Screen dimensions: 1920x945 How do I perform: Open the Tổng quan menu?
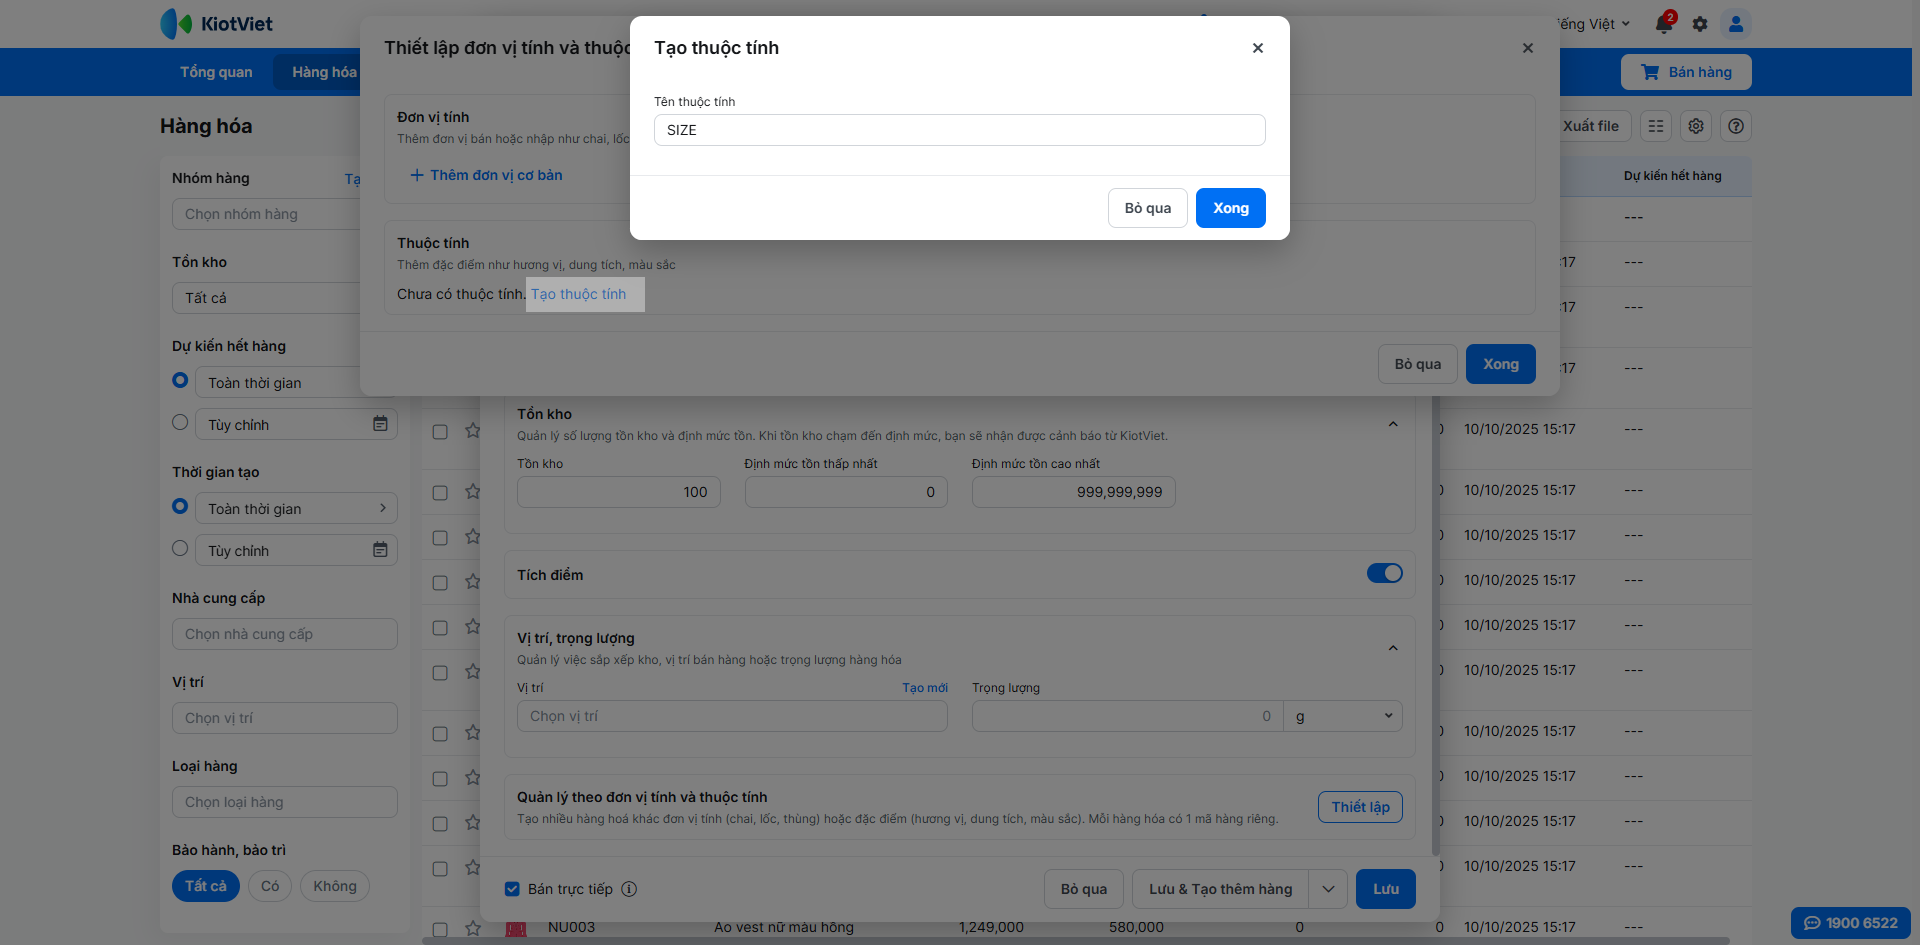click(216, 72)
